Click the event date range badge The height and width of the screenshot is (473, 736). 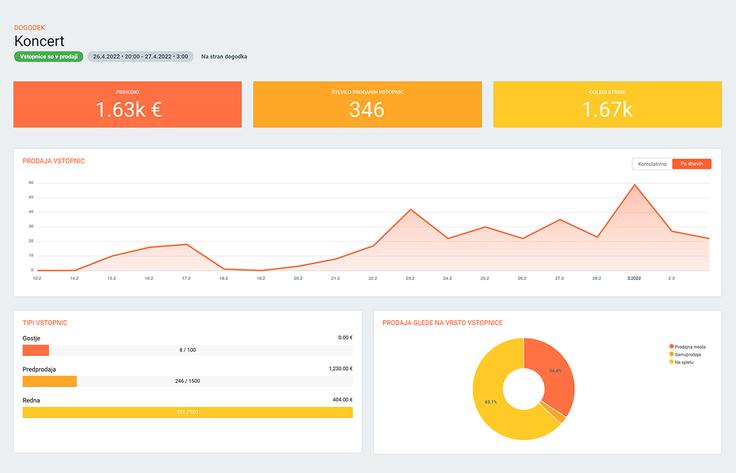tap(140, 57)
